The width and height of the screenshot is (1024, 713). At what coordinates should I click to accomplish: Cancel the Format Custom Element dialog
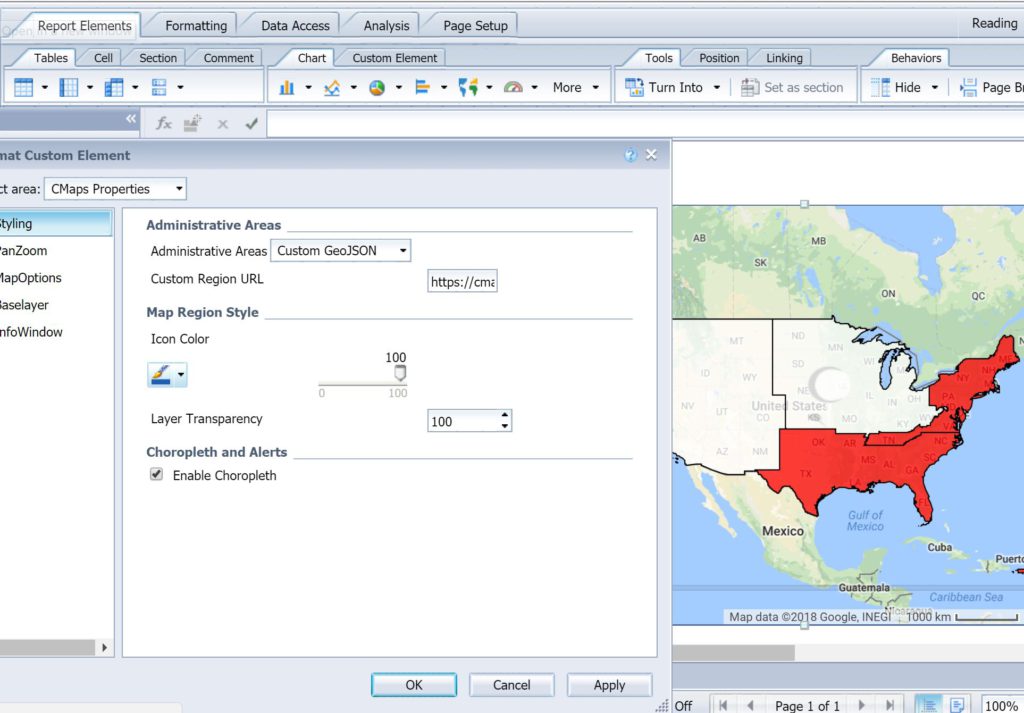(511, 685)
